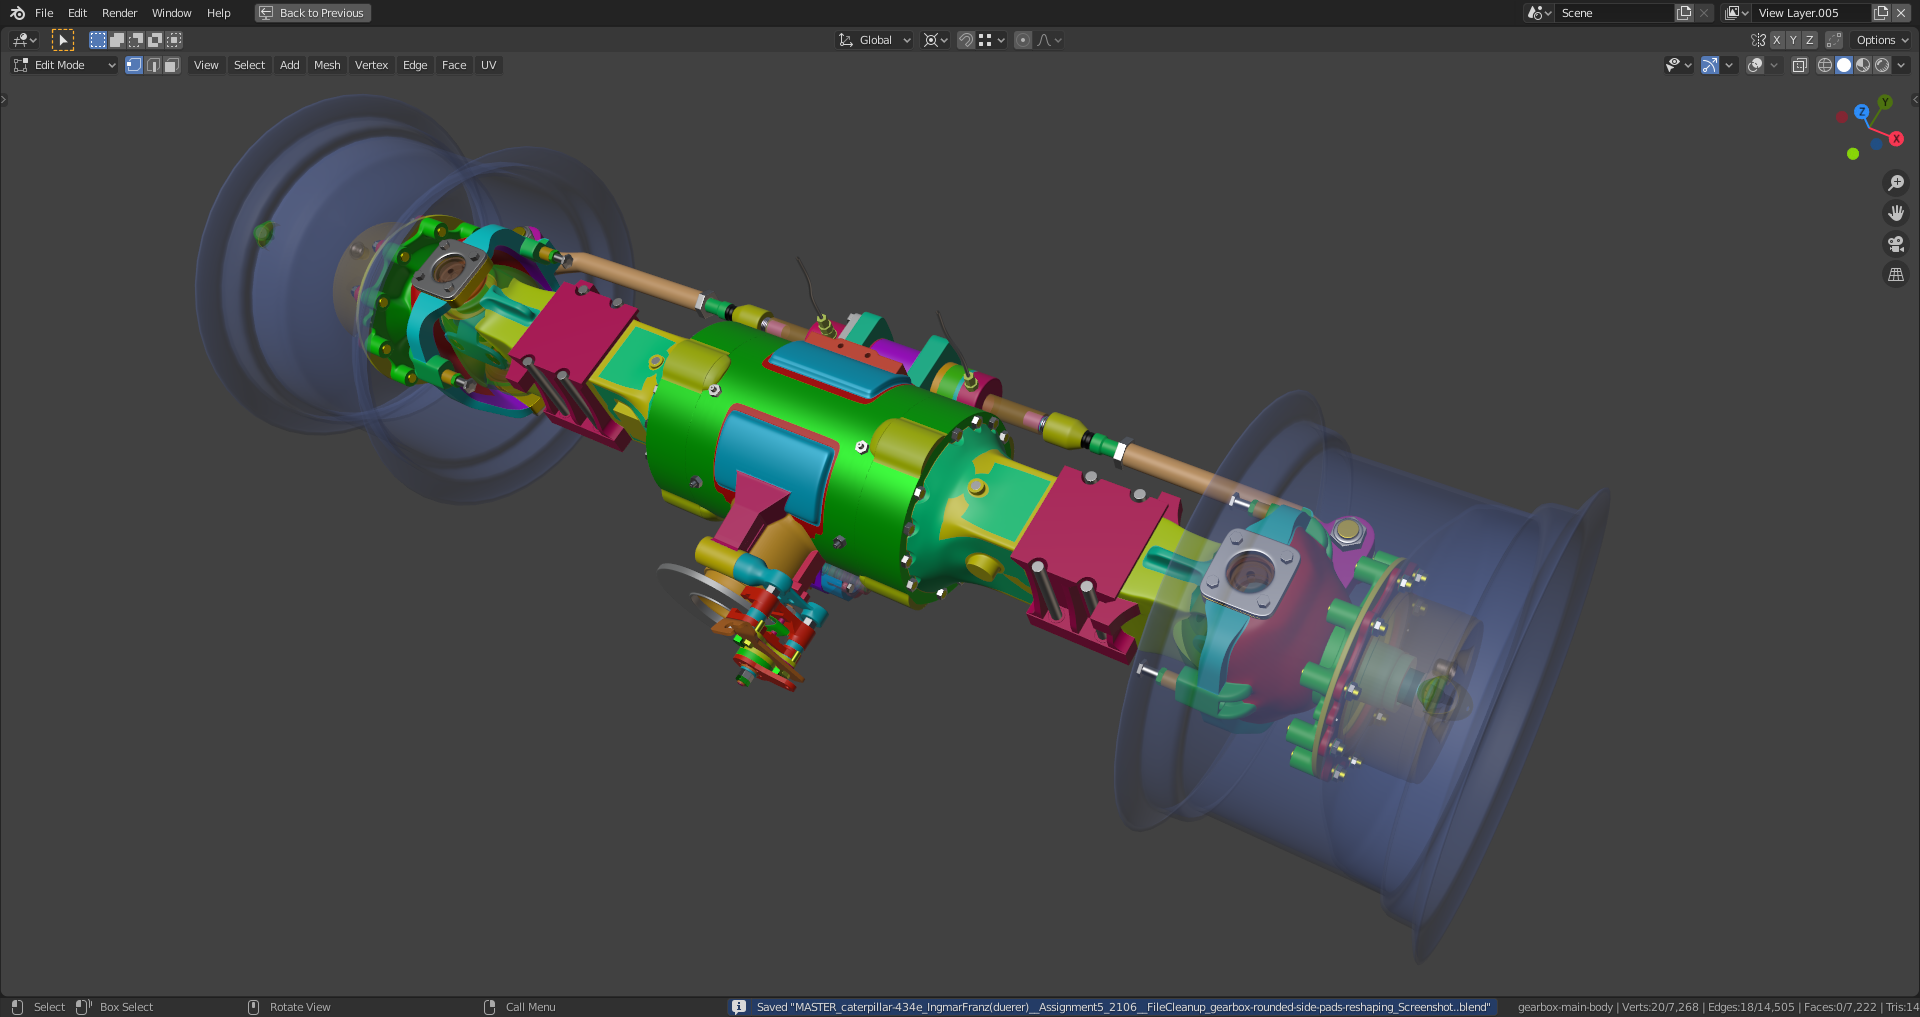Click the blue Z axis gizmo ball

[1861, 112]
